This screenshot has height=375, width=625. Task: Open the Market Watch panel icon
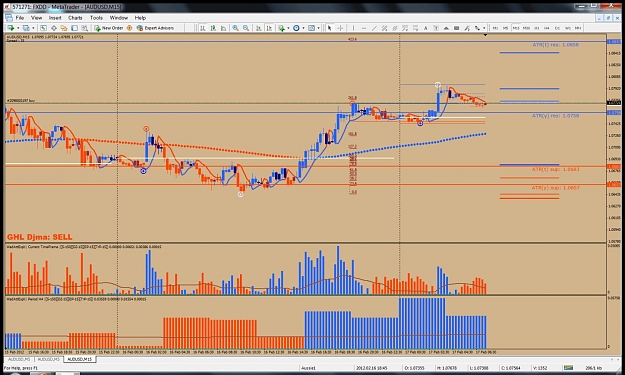point(43,28)
